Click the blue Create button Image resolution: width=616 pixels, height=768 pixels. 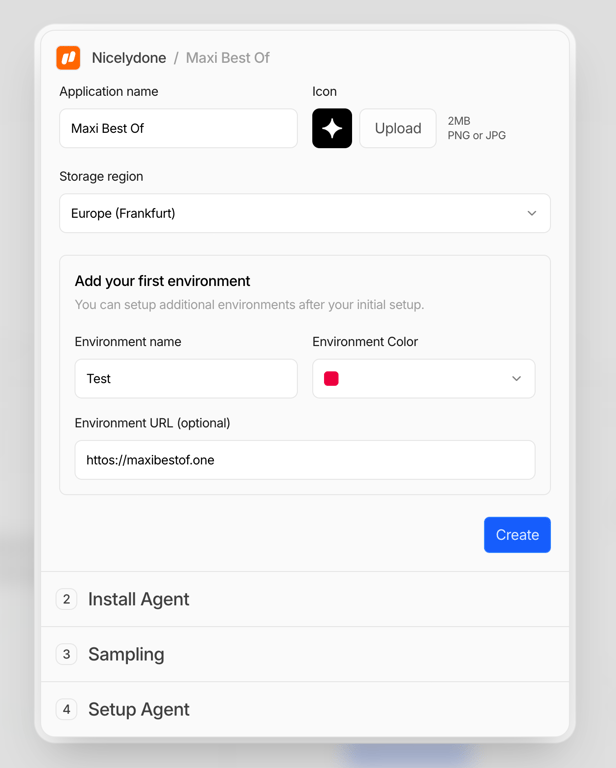(517, 535)
